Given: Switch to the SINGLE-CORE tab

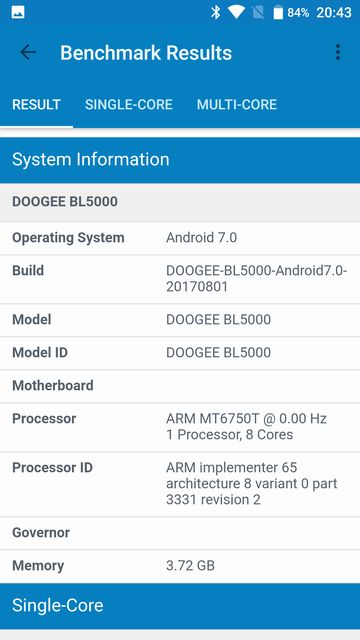Looking at the screenshot, I should pos(129,104).
